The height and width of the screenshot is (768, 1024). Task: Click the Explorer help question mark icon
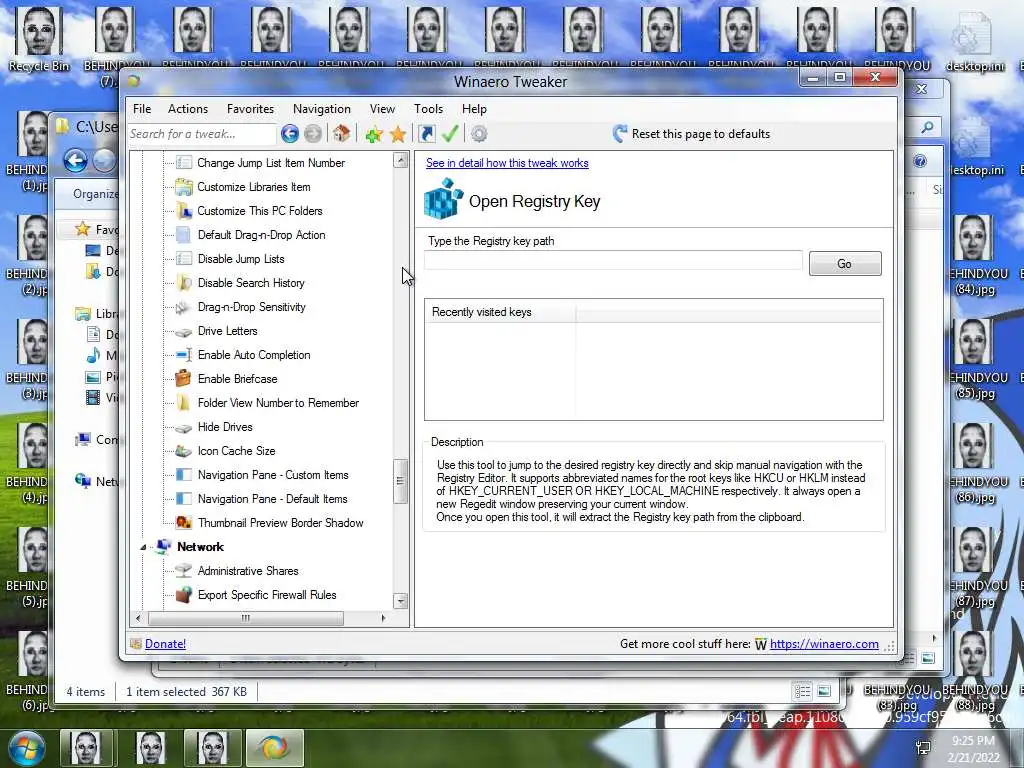(x=920, y=161)
